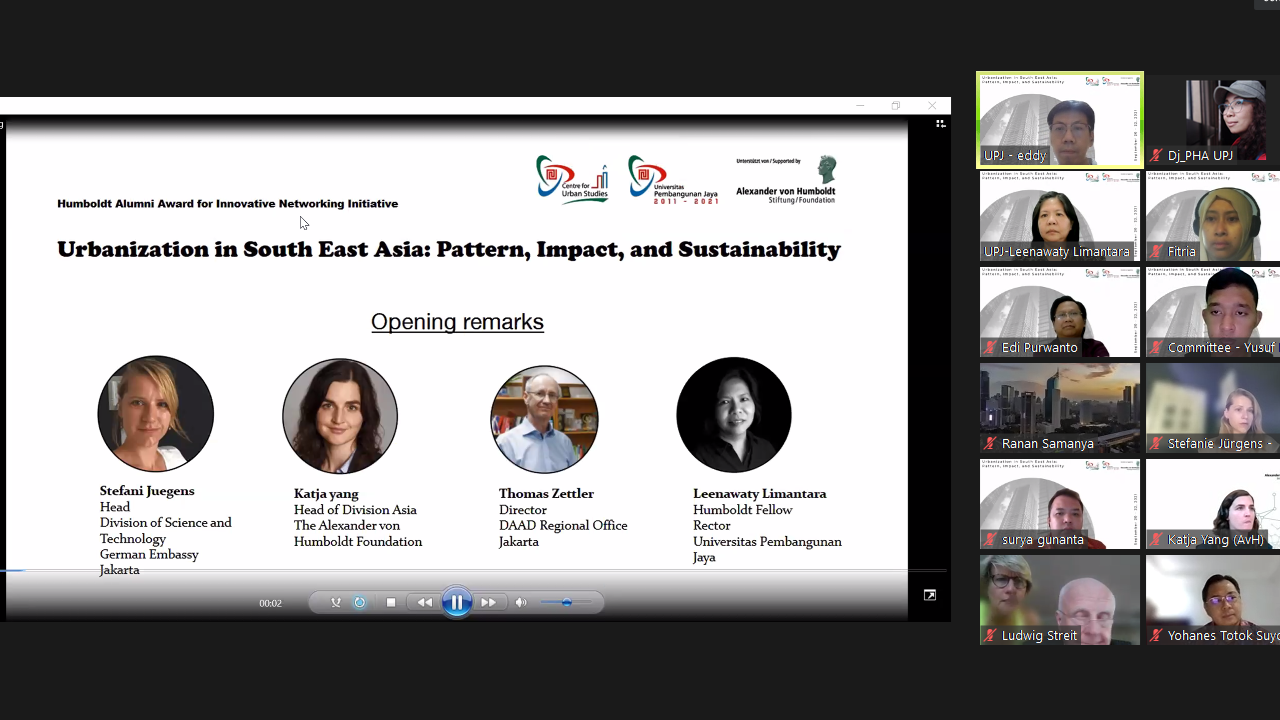Stop the media playback

391,602
